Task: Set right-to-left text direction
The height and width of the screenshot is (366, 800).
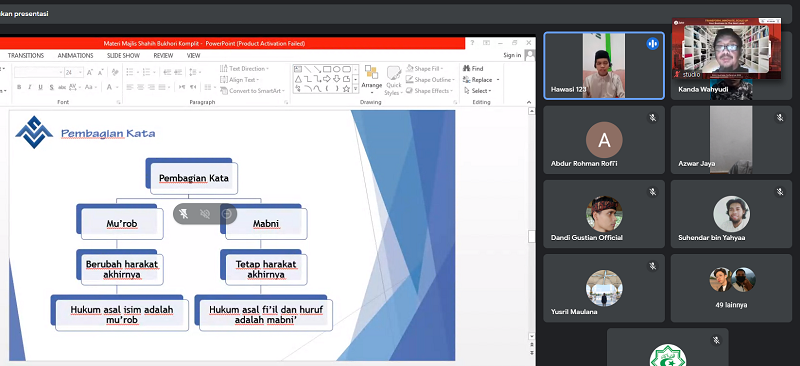Action: pos(193,87)
